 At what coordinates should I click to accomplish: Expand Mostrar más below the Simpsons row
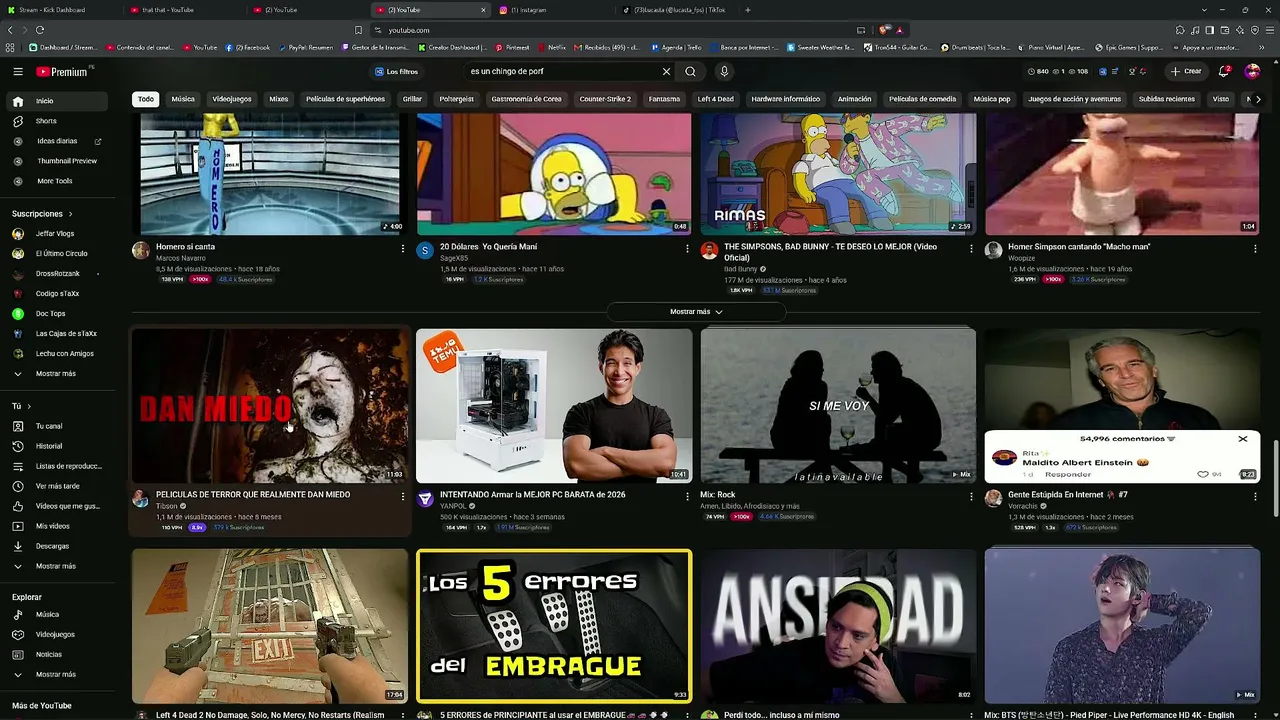pyautogui.click(x=696, y=312)
